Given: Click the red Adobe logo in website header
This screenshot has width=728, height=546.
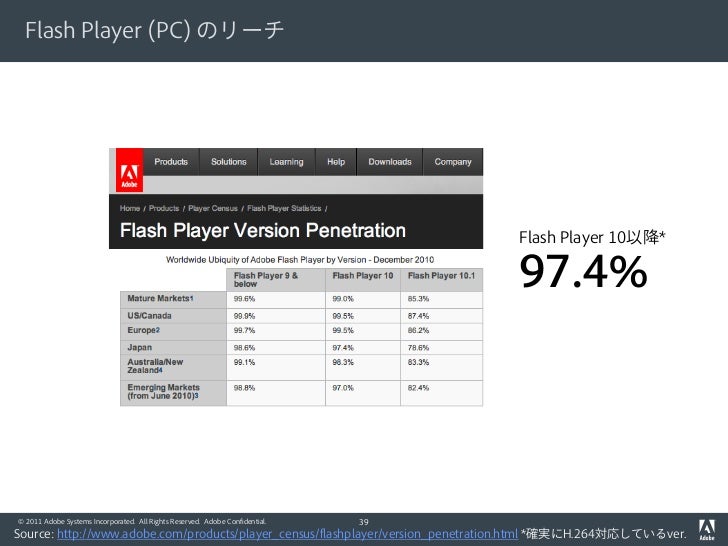Looking at the screenshot, I should (129, 170).
